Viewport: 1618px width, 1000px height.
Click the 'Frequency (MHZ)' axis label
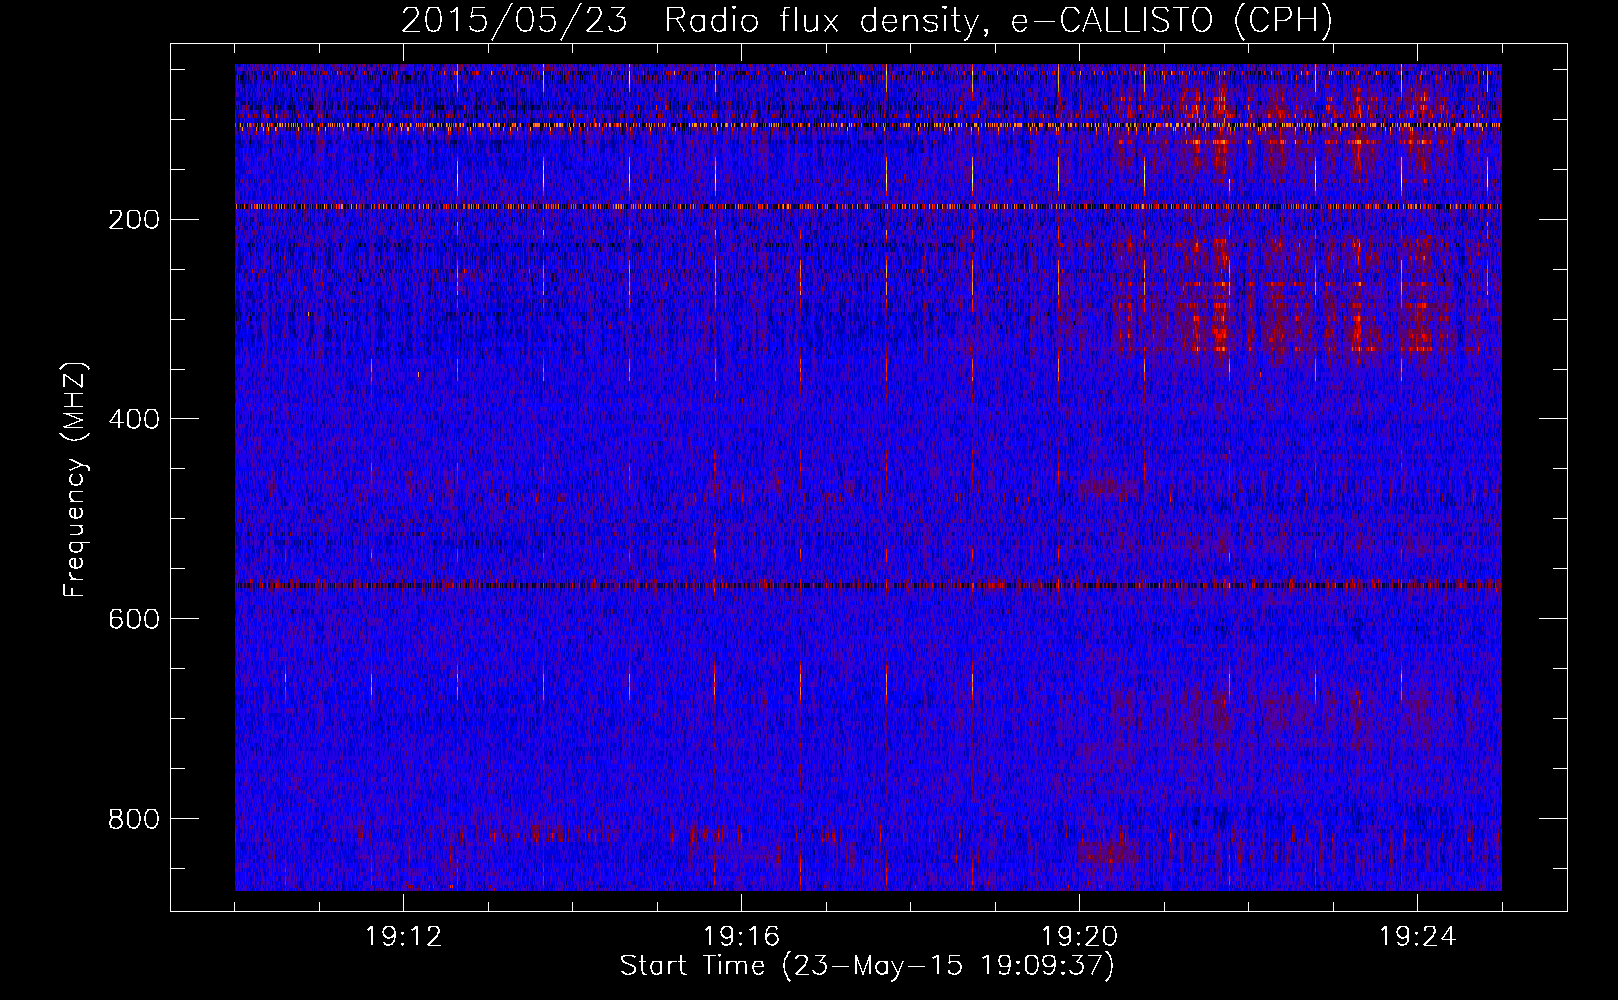point(75,480)
